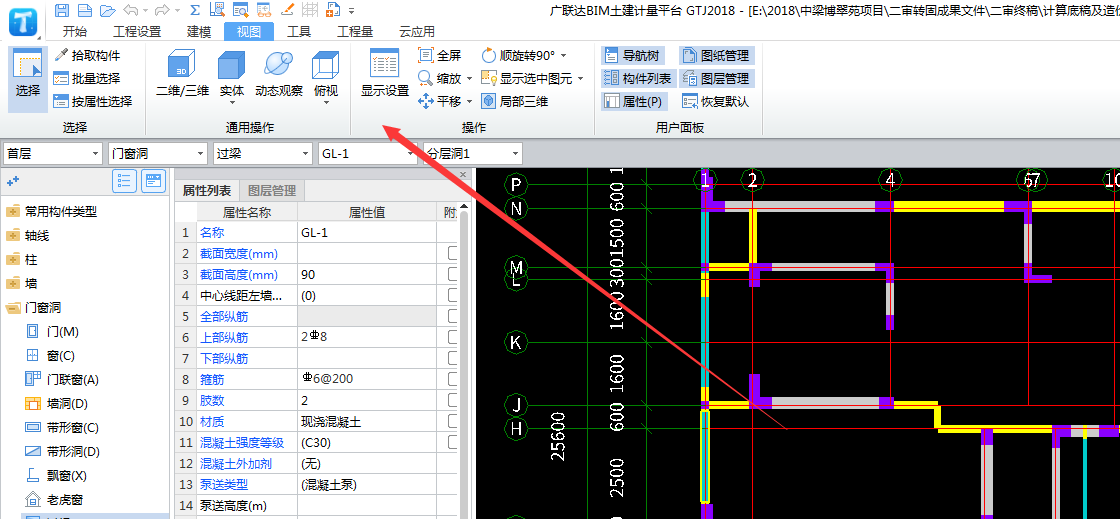1120x519 pixels.
Task: Click the undo arrow icon
Action: point(130,10)
